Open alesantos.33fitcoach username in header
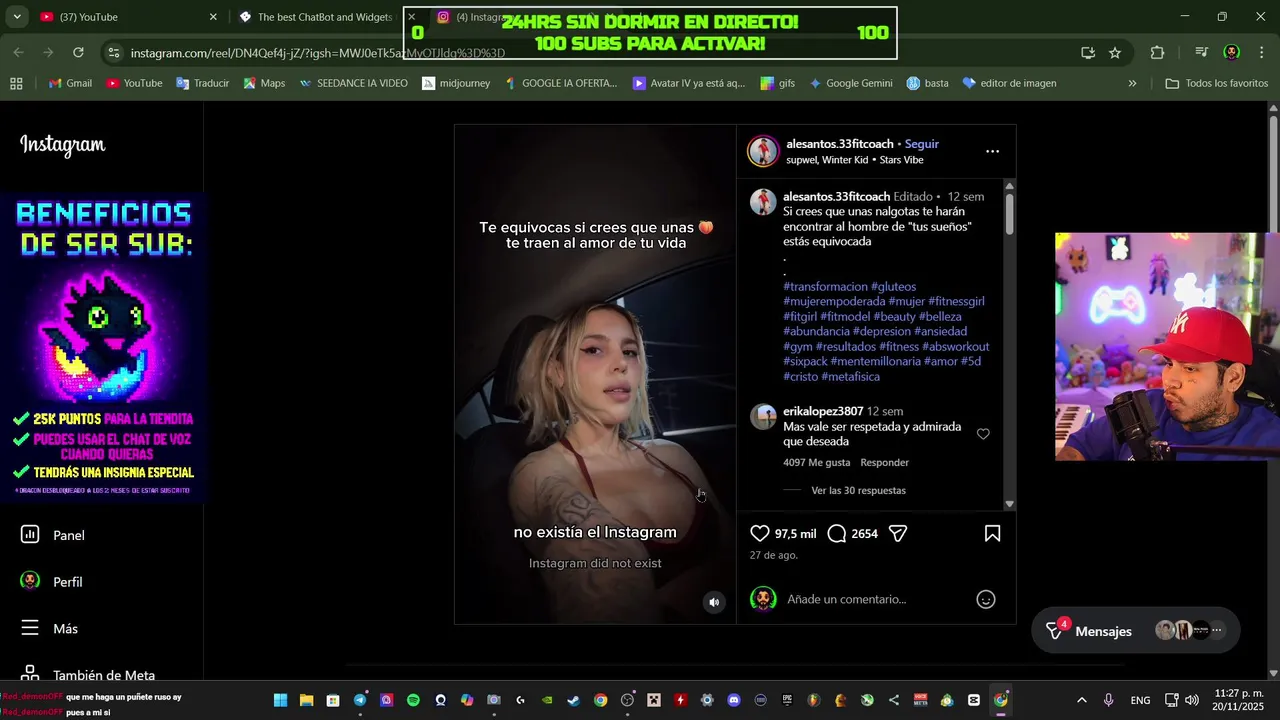This screenshot has width=1280, height=720. 839,144
